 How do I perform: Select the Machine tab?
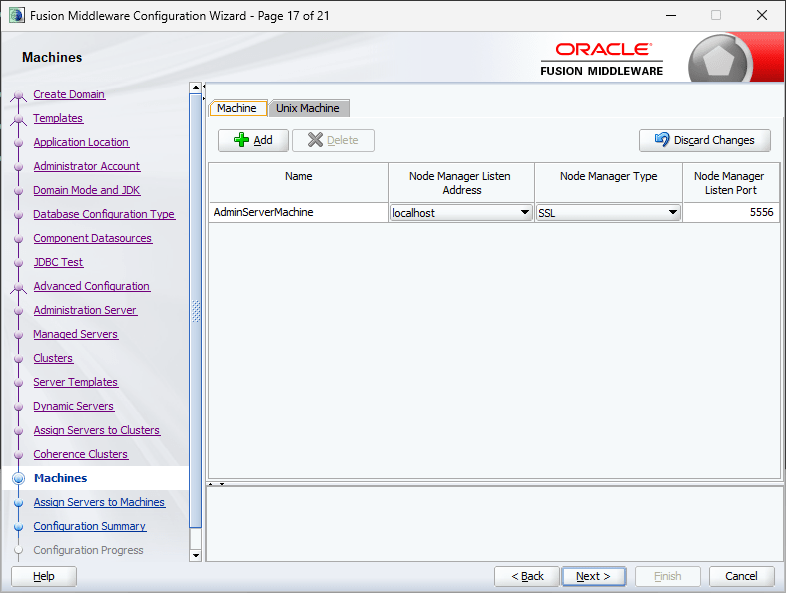point(237,108)
